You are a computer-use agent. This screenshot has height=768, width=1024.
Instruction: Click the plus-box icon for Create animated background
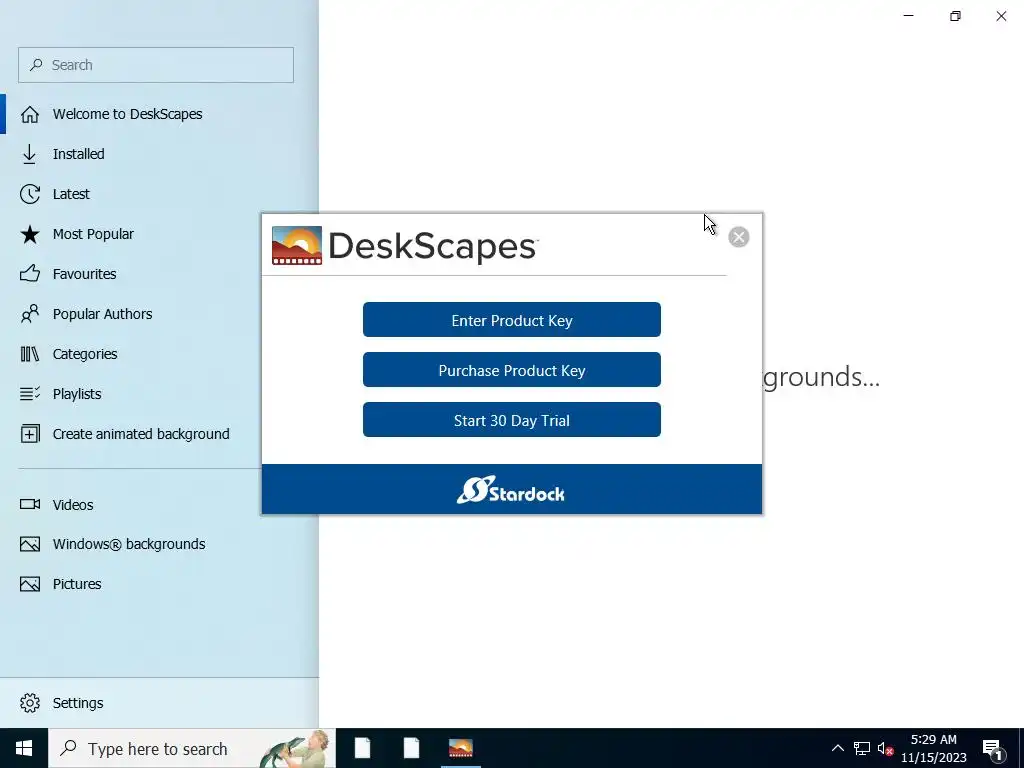[29, 434]
